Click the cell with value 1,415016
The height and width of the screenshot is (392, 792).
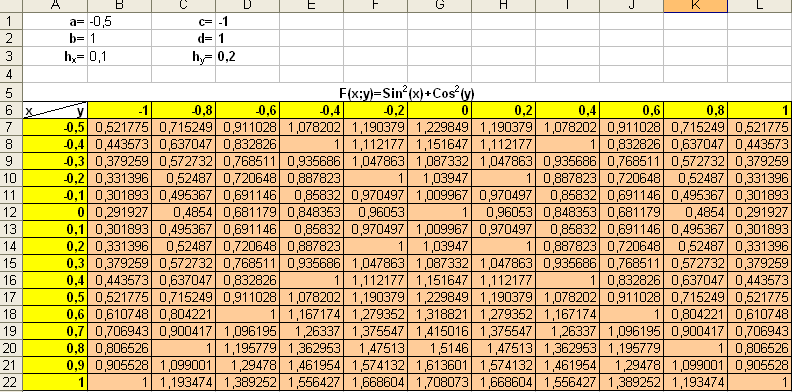point(439,332)
